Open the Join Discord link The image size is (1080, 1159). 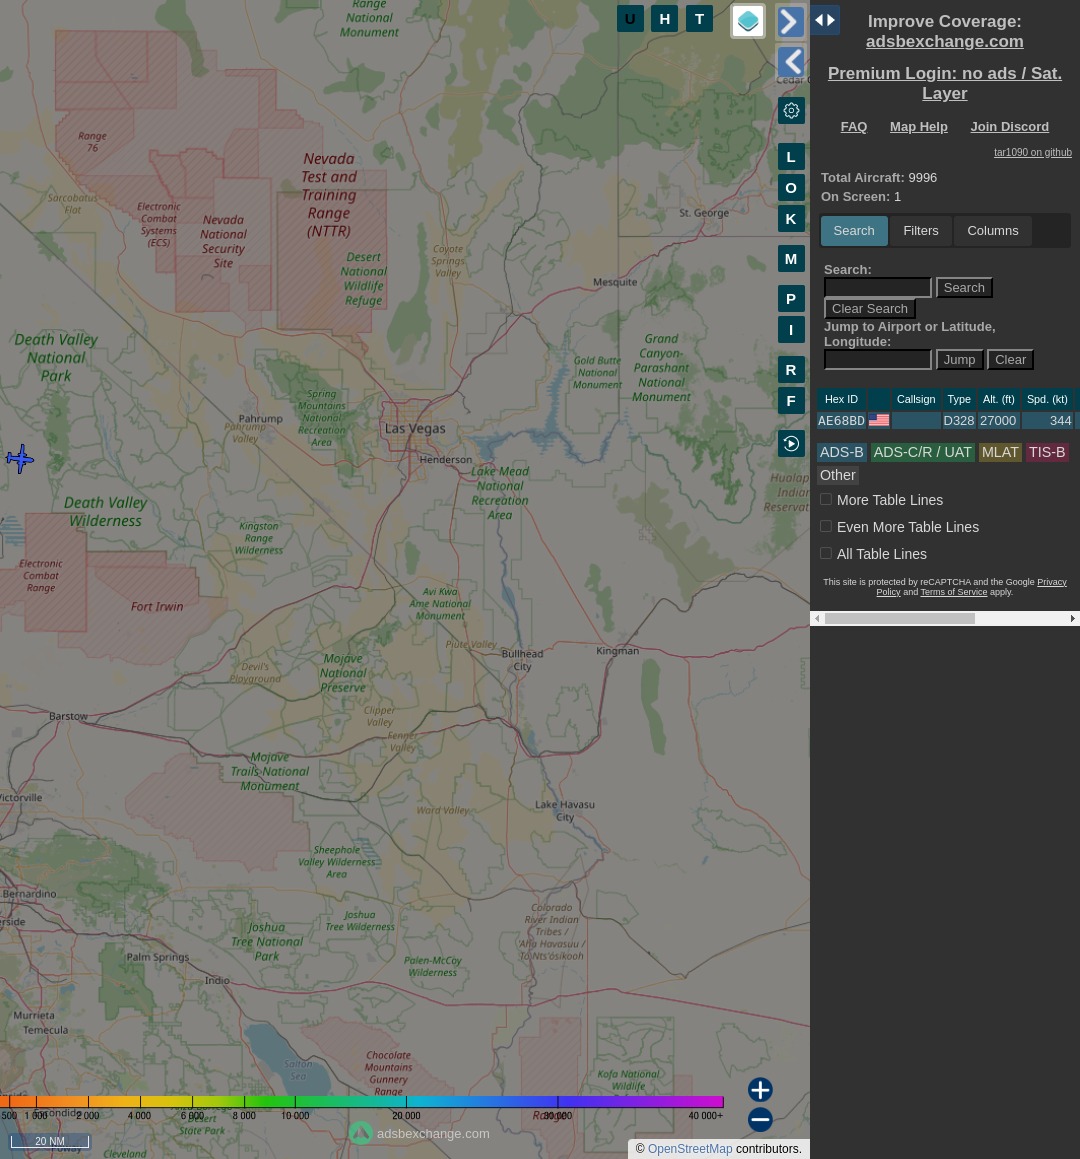(x=1010, y=126)
